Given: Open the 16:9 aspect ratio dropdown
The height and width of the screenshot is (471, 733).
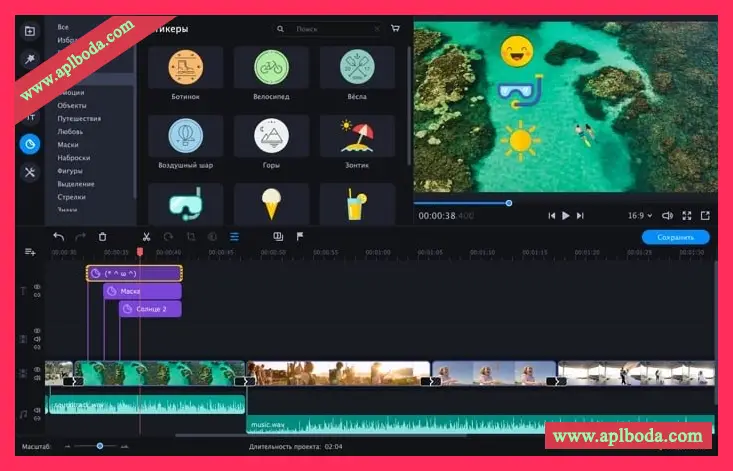Looking at the screenshot, I should pyautogui.click(x=640, y=215).
